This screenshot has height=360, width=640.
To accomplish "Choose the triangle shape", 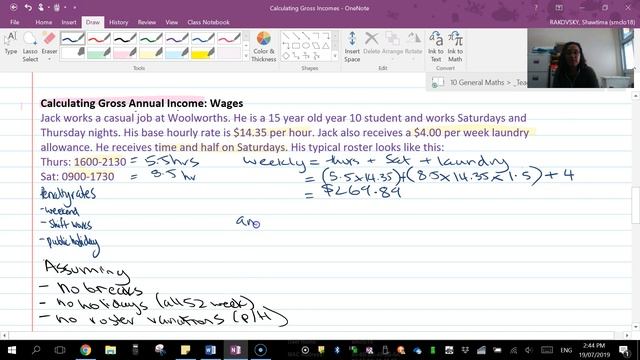I will pyautogui.click(x=325, y=46).
